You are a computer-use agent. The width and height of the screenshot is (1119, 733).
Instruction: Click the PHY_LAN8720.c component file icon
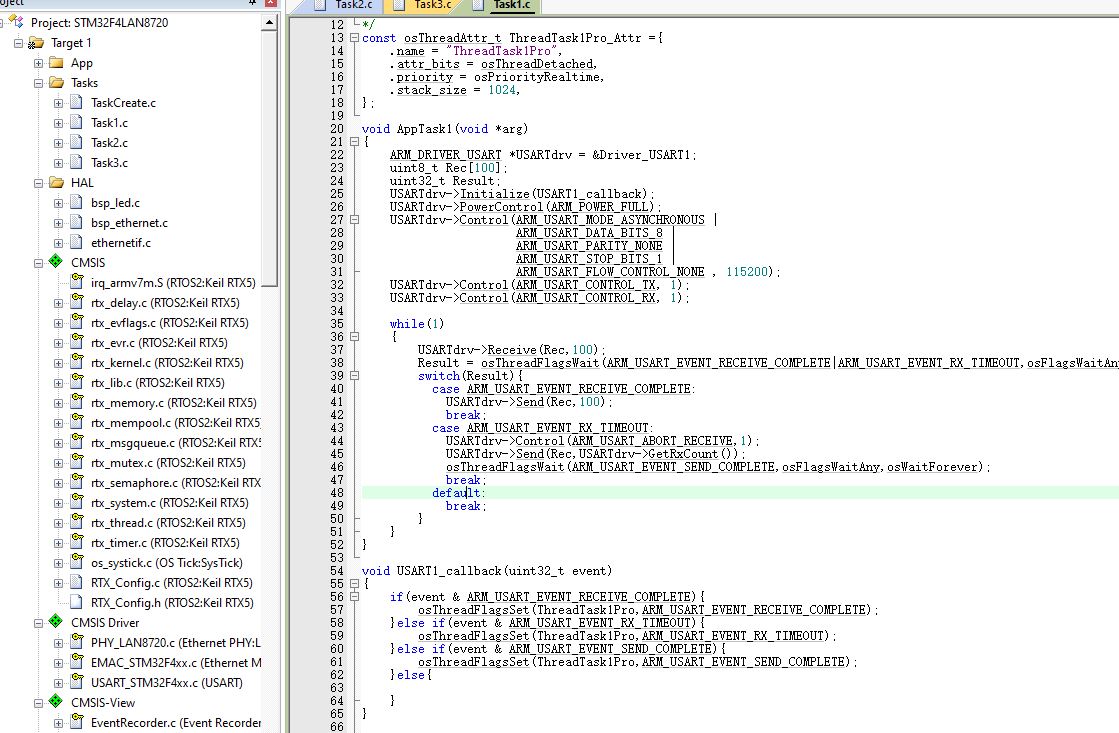(76, 641)
